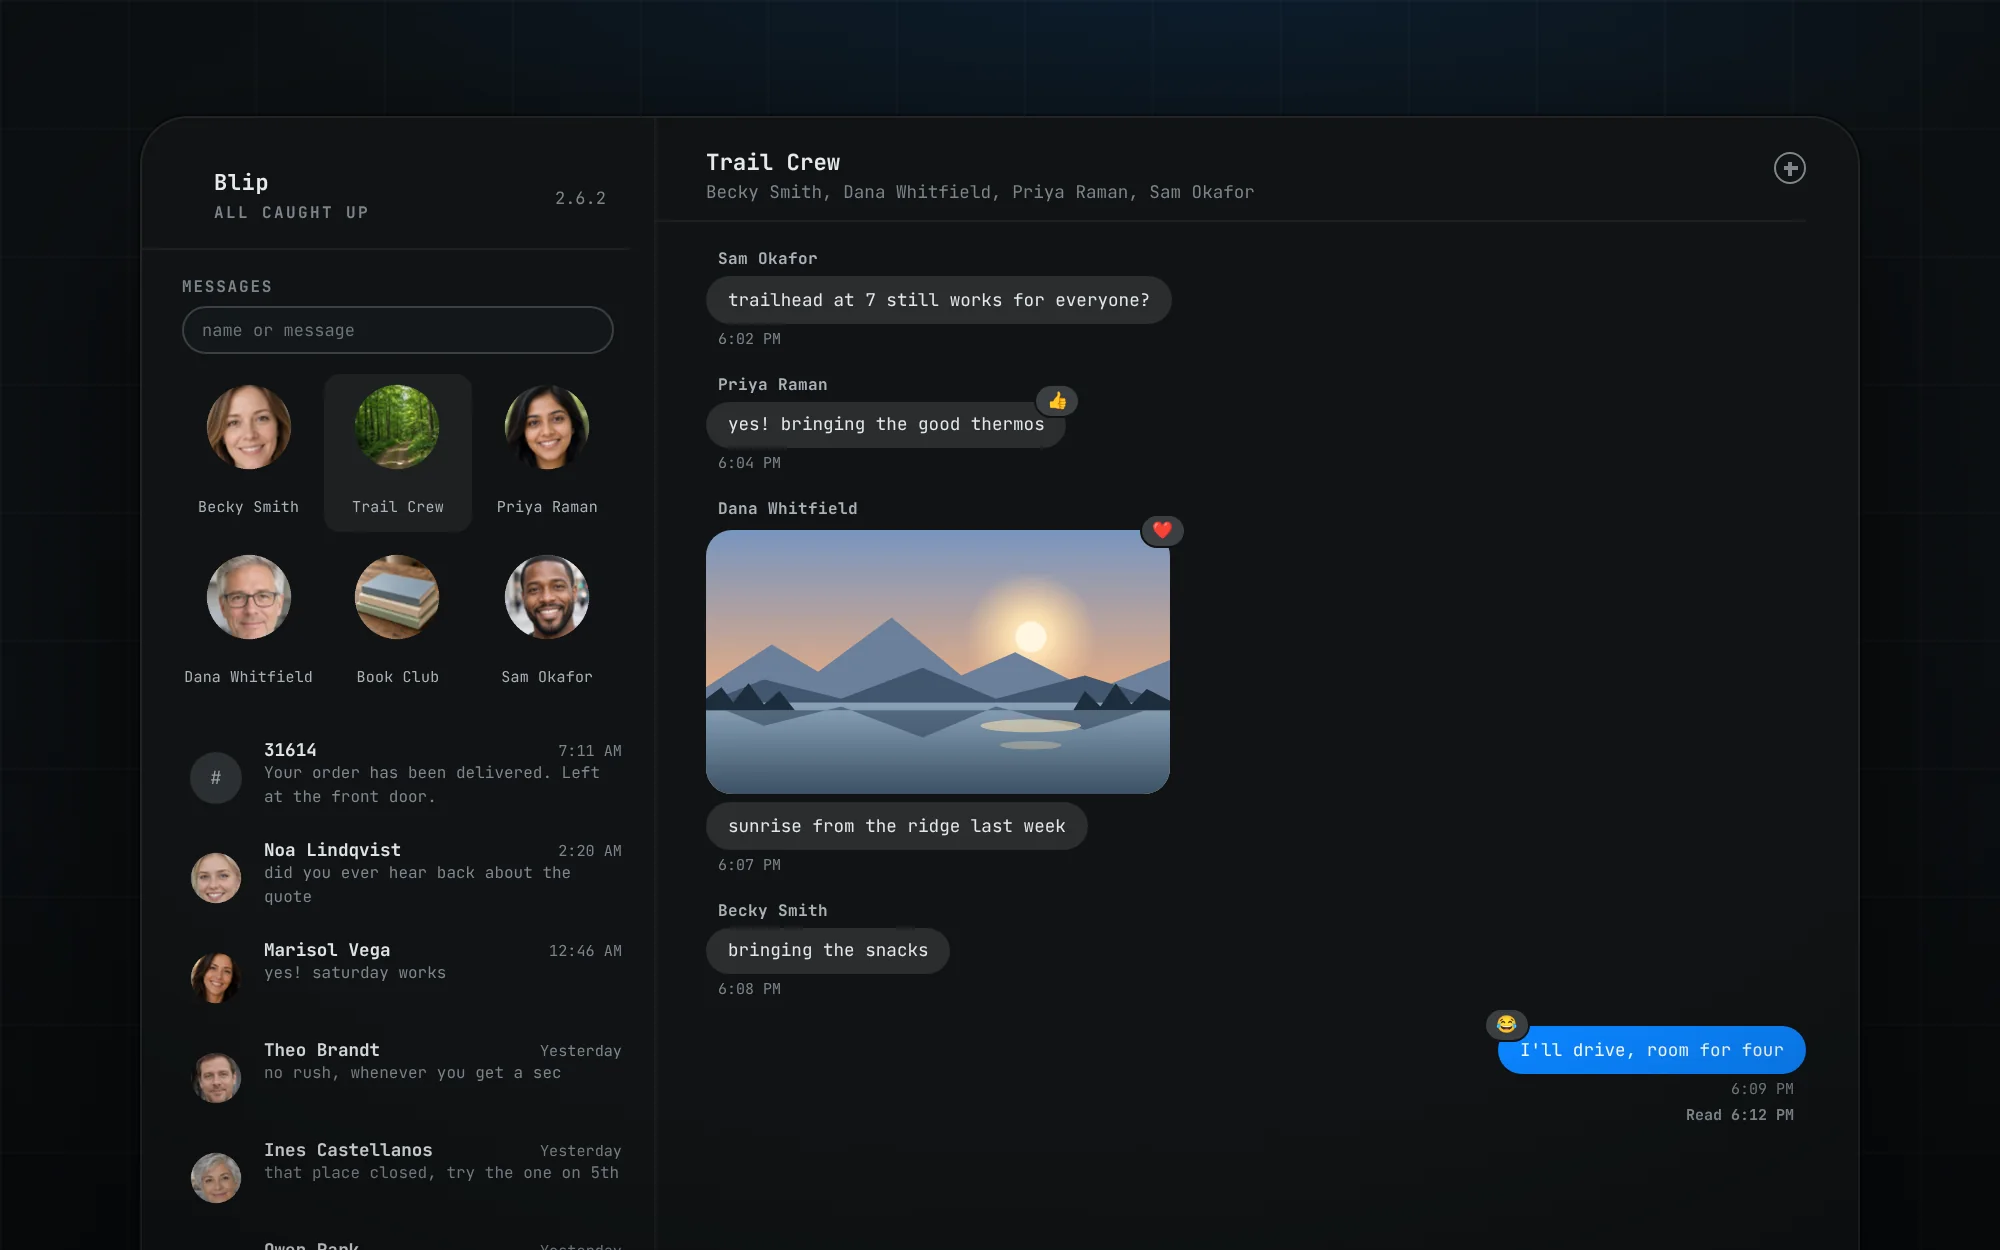Click the laughing emoji reaction on your message
2000x1250 pixels.
pos(1506,1024)
